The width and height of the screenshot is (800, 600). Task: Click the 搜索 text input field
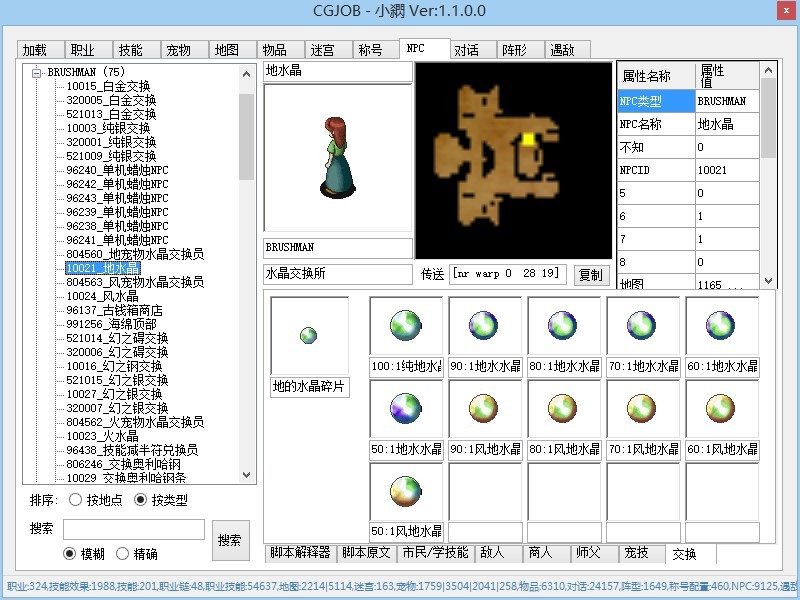133,529
